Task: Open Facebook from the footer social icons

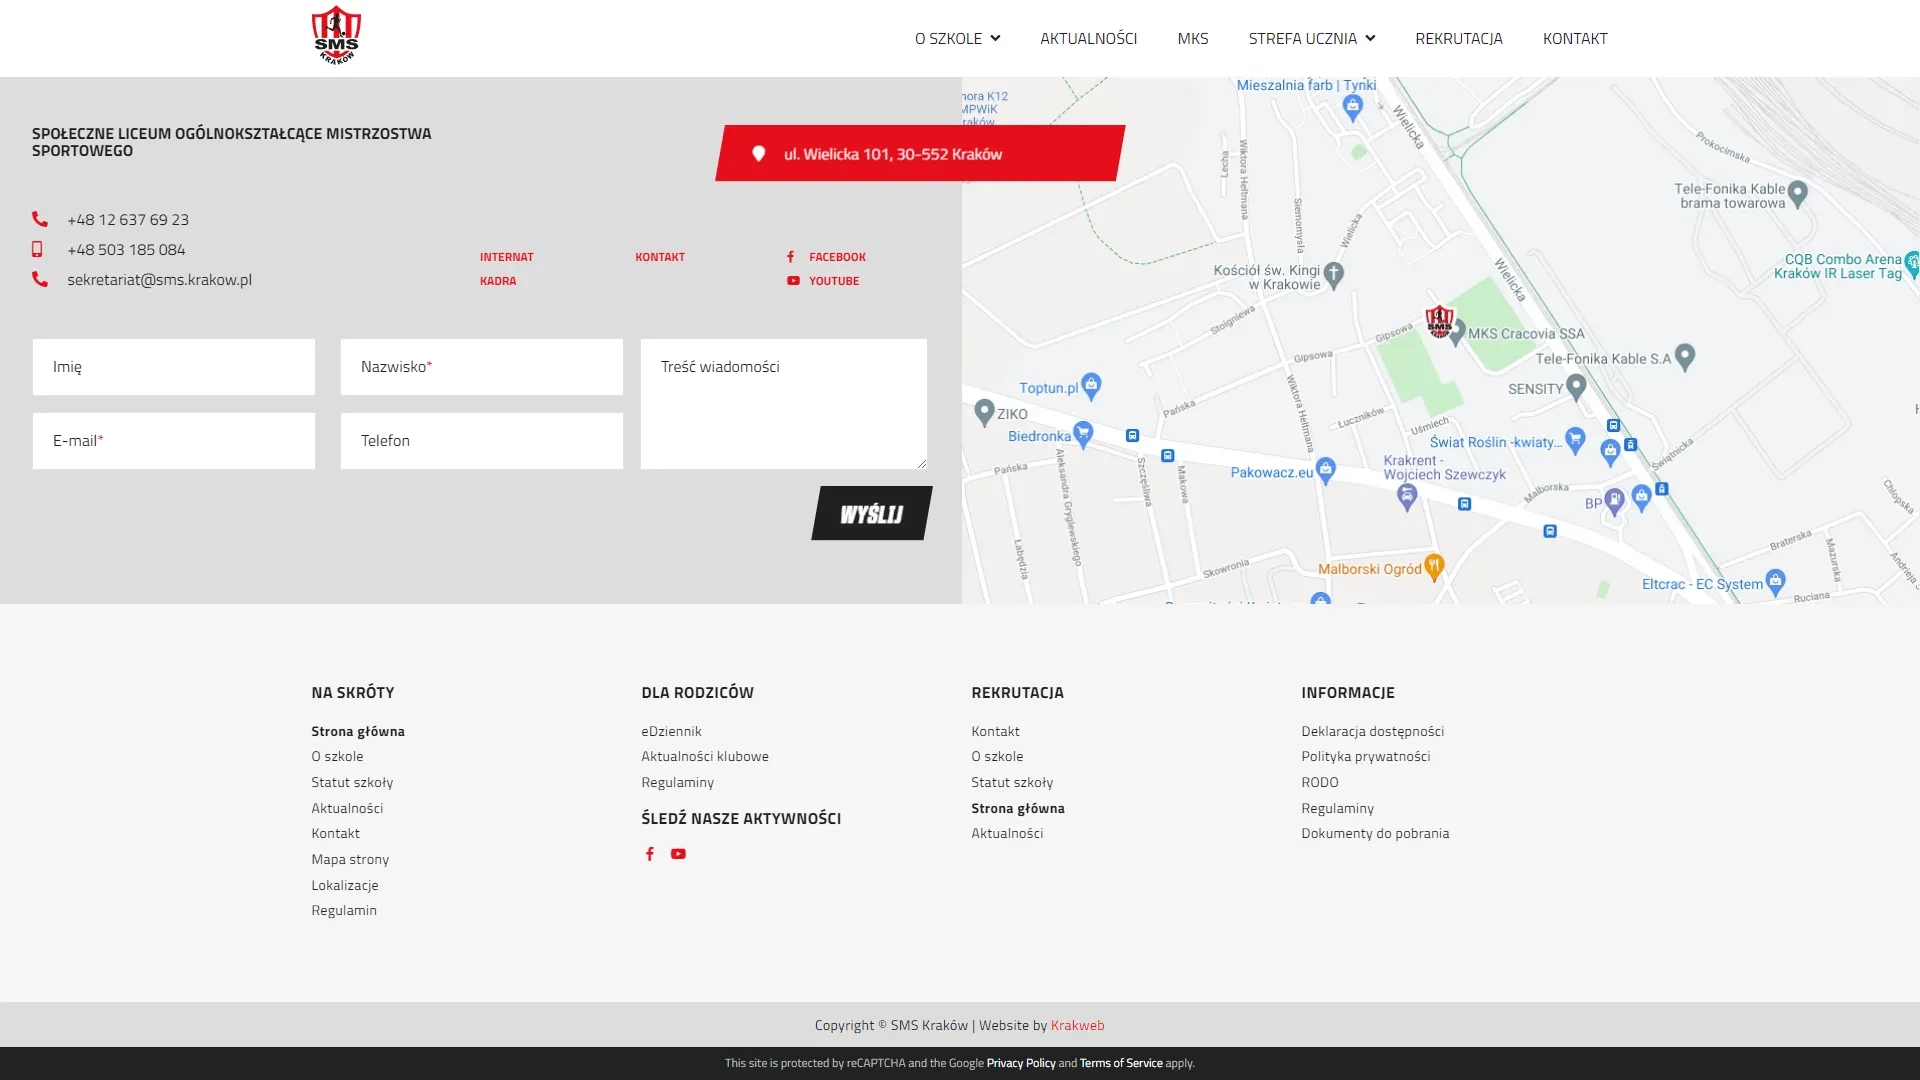Action: click(650, 854)
